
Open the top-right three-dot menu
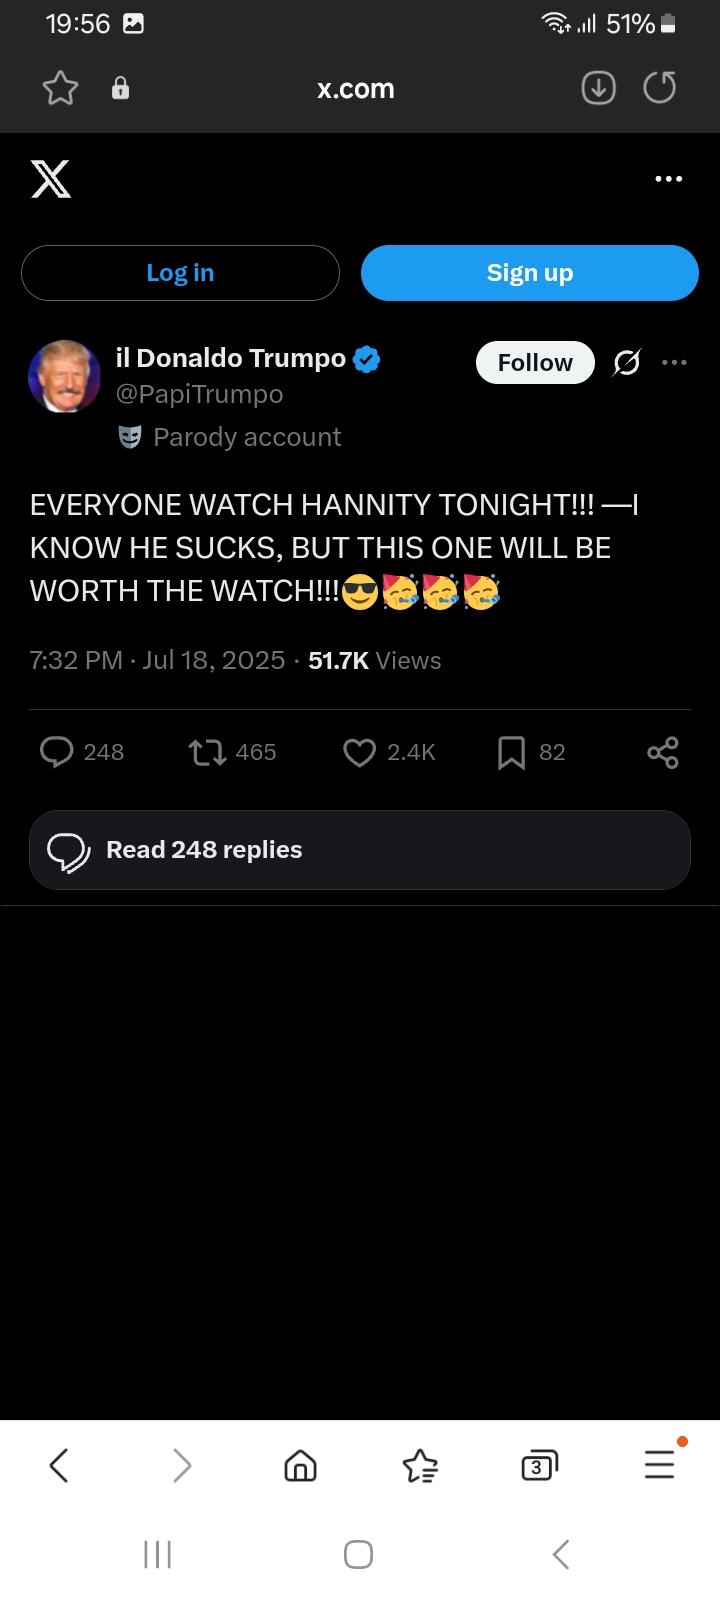point(668,179)
